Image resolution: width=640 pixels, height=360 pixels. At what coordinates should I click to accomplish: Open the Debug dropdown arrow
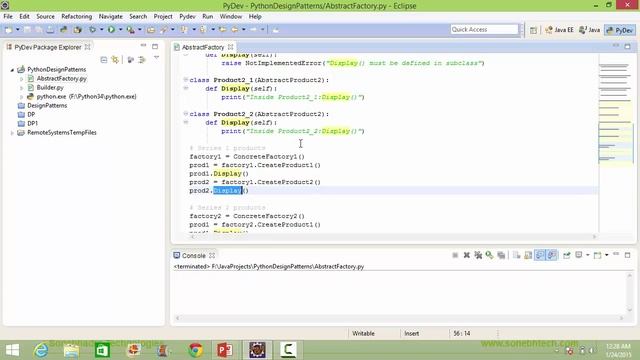pyautogui.click(x=102, y=30)
